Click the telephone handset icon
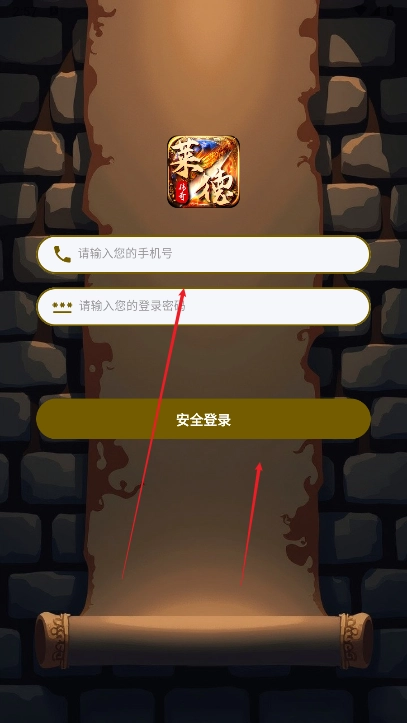This screenshot has width=407, height=723. 62,254
